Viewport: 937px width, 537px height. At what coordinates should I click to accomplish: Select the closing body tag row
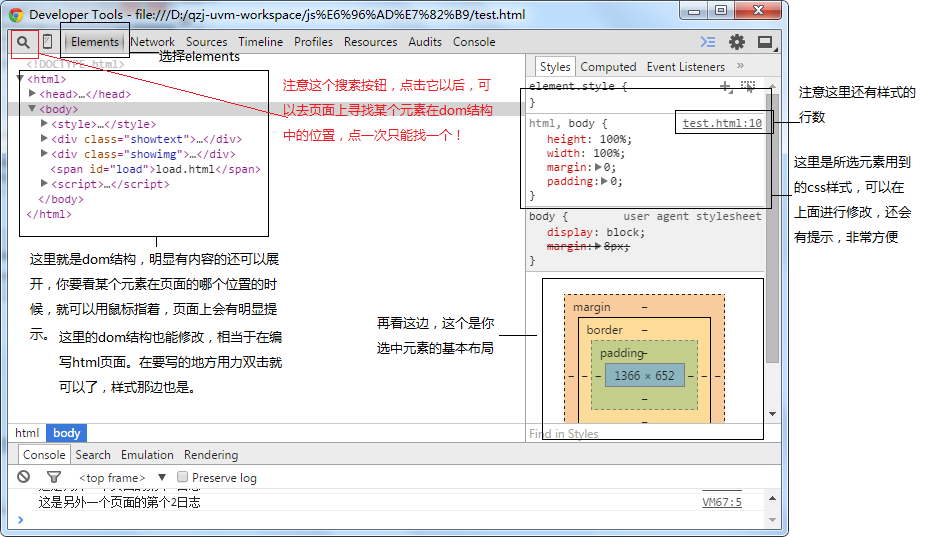(61, 199)
